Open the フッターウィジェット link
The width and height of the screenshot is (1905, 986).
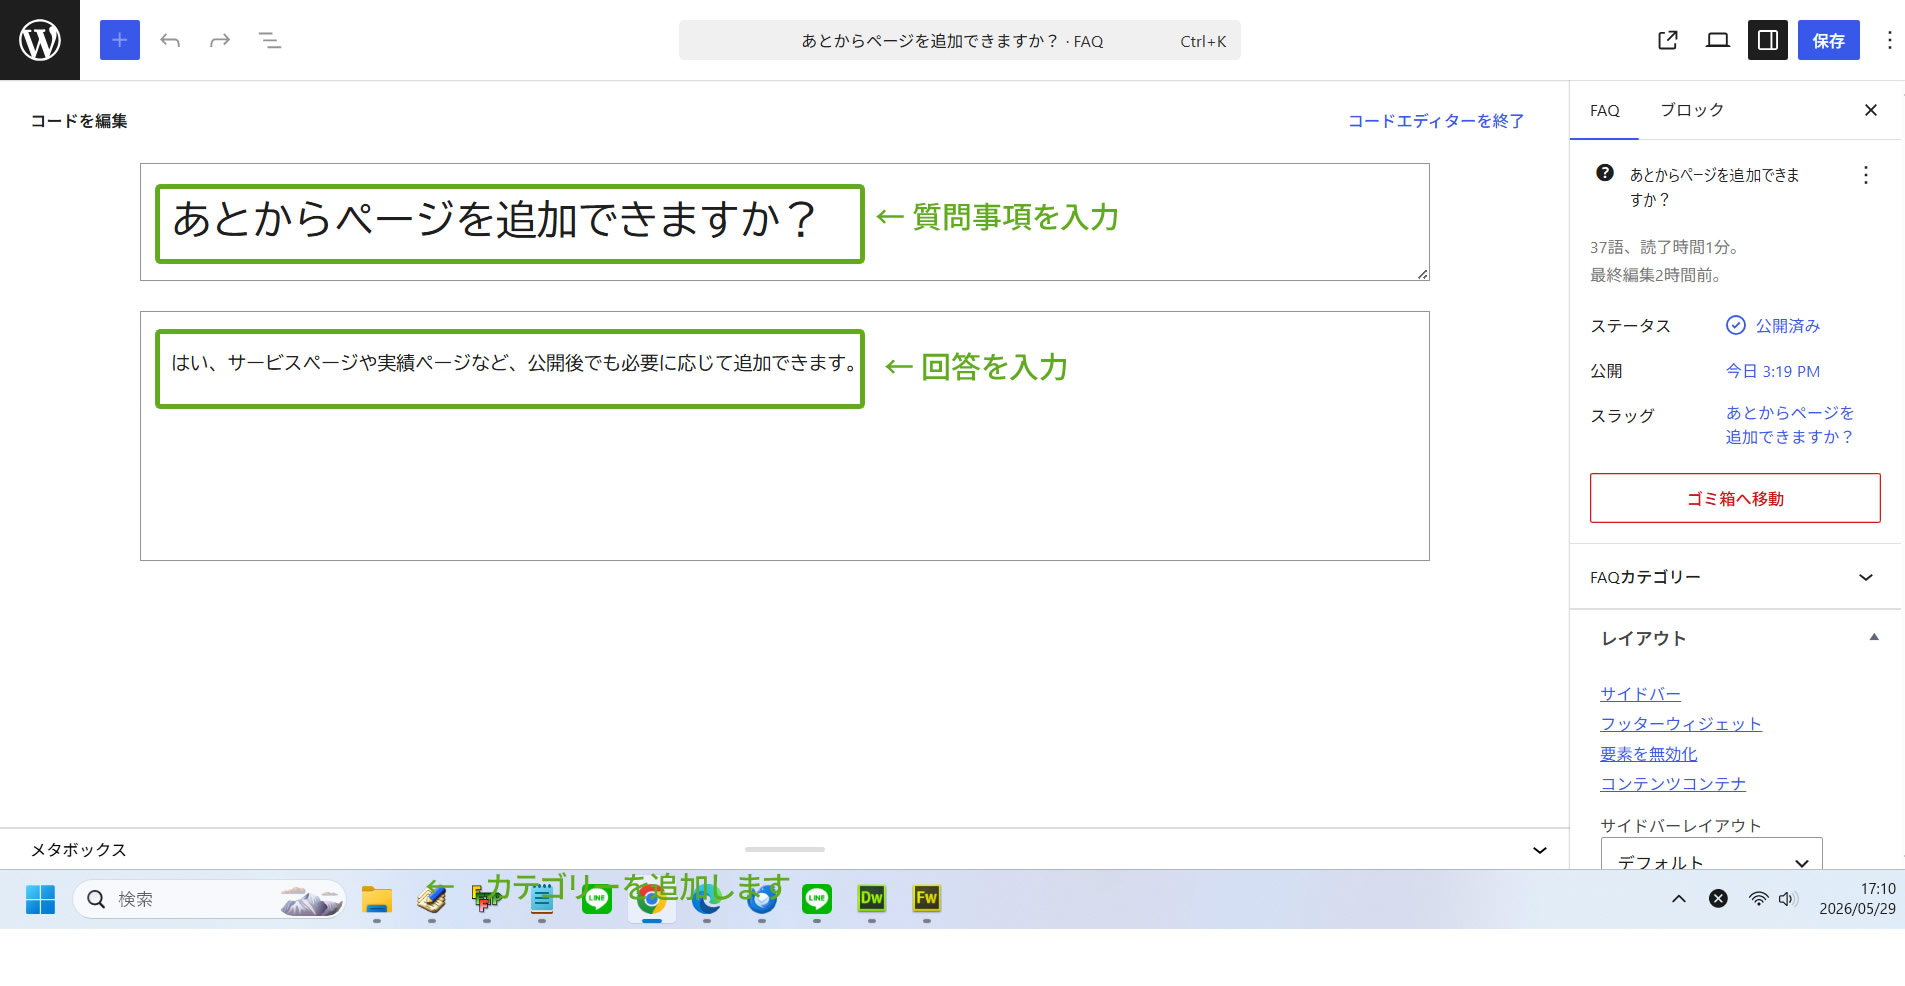1681,724
